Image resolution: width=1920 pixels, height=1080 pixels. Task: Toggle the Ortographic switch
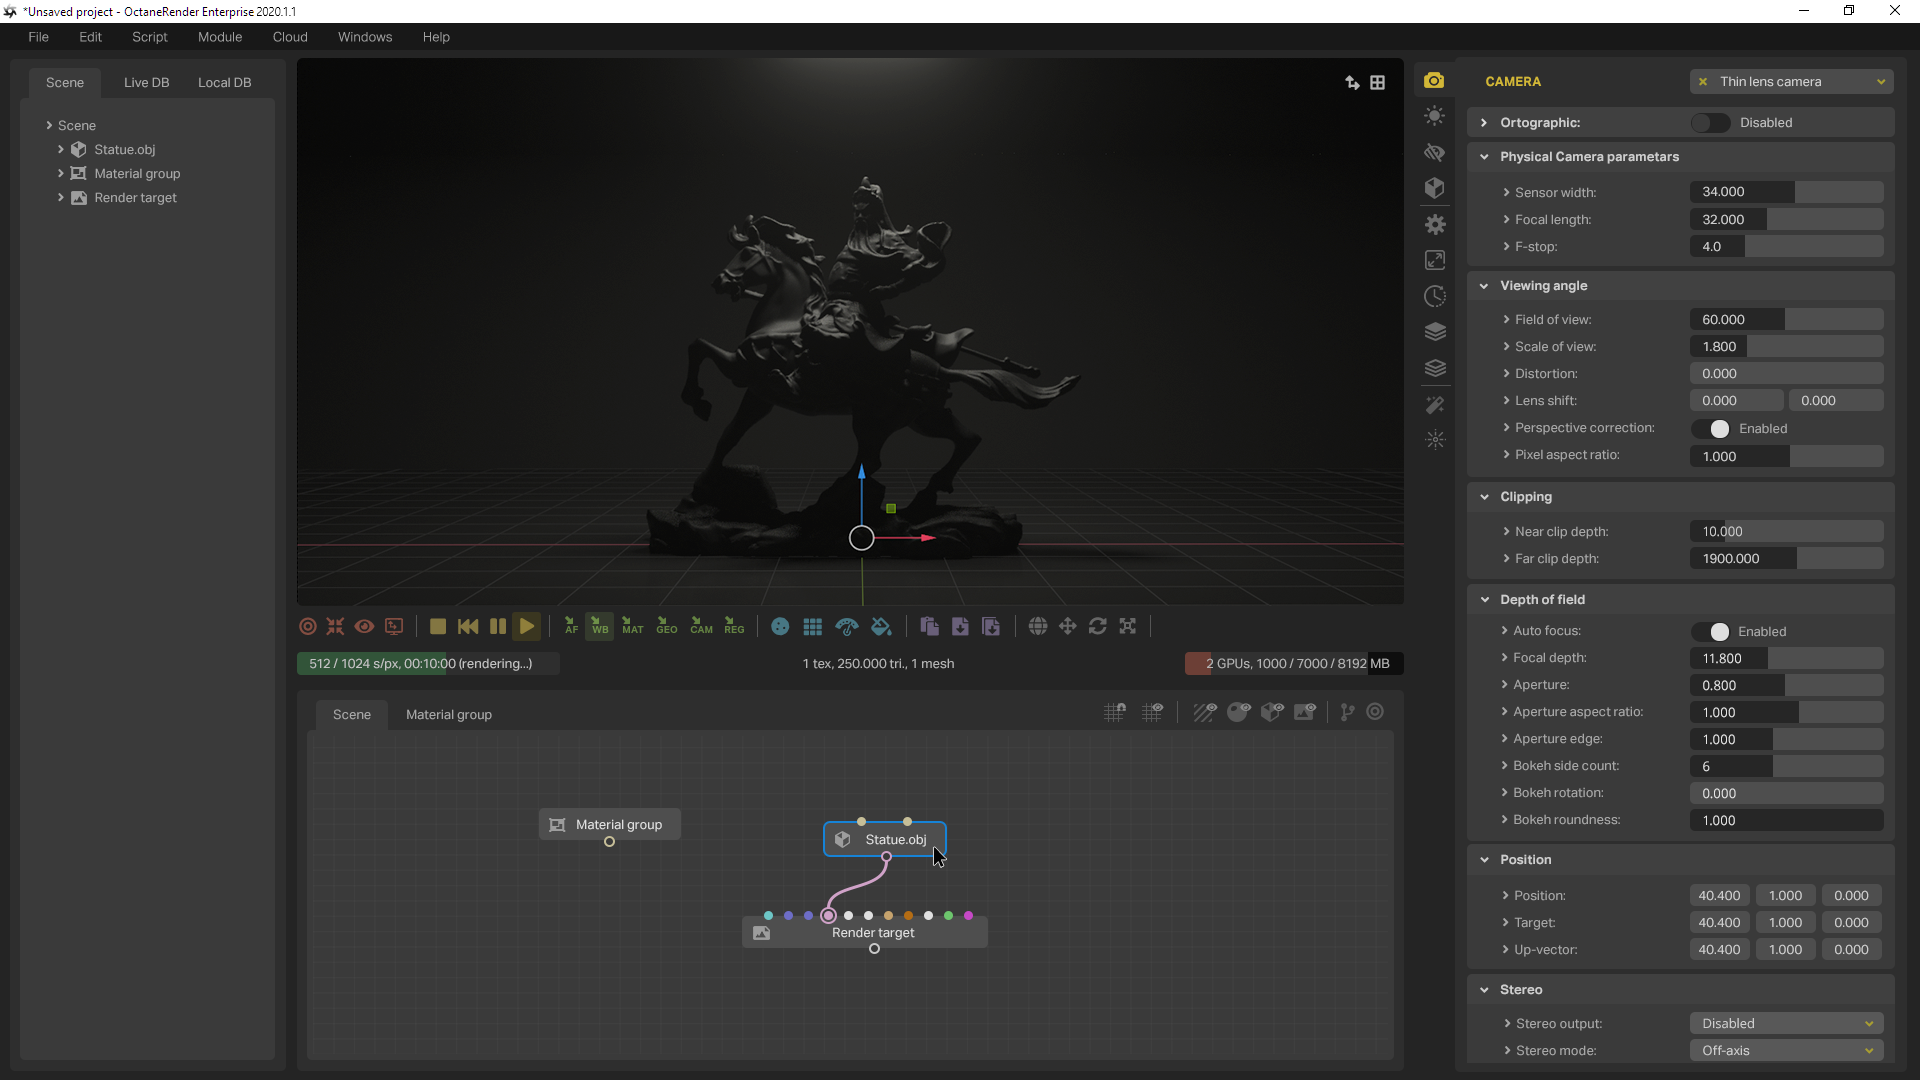(1710, 123)
